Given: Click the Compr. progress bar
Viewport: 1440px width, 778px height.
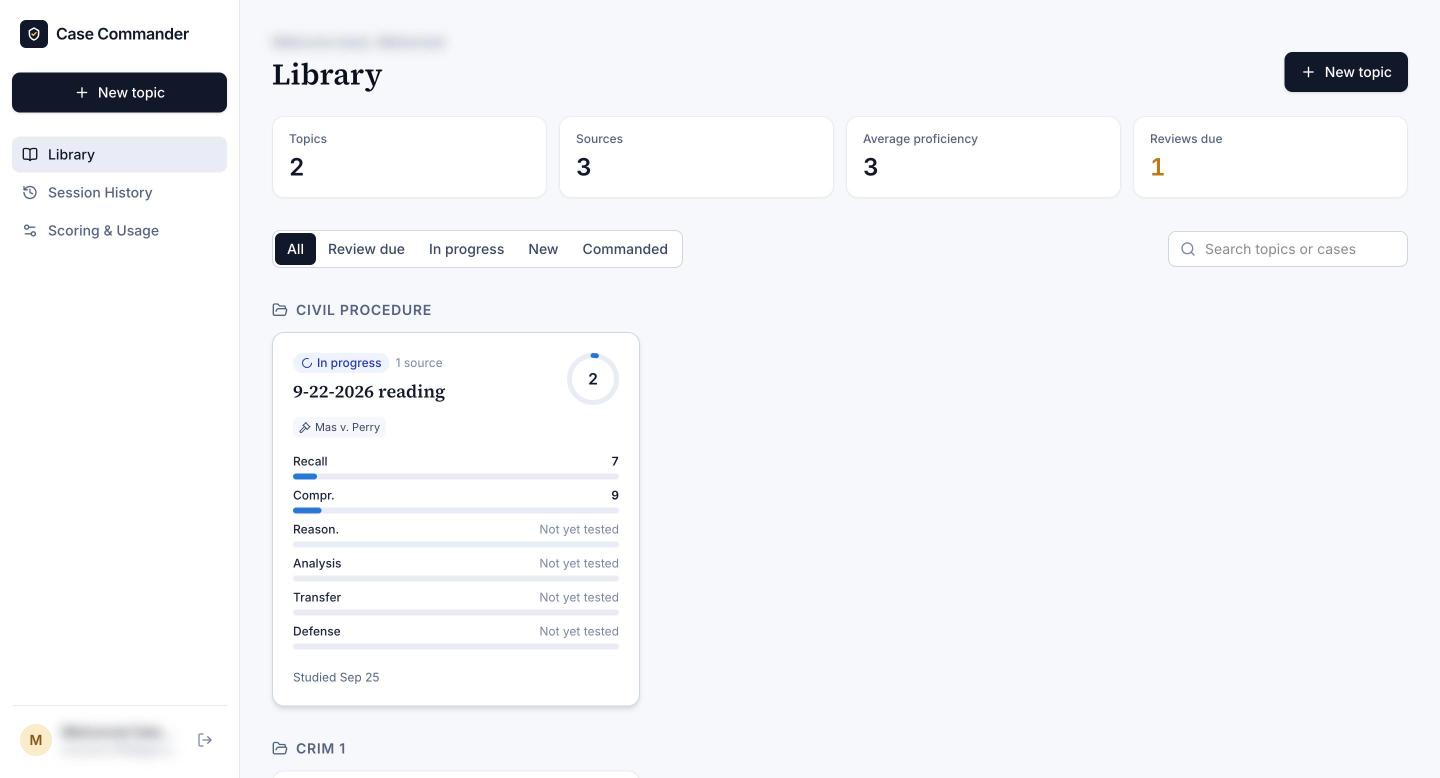Looking at the screenshot, I should [x=456, y=510].
